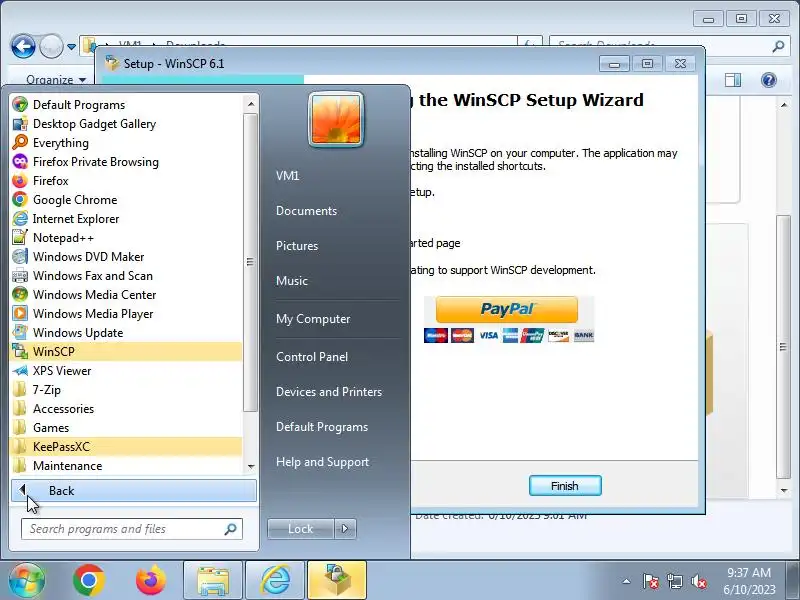Image resolution: width=800 pixels, height=600 pixels.
Task: Open Default Programs in the programs list
Action: coord(126,105)
